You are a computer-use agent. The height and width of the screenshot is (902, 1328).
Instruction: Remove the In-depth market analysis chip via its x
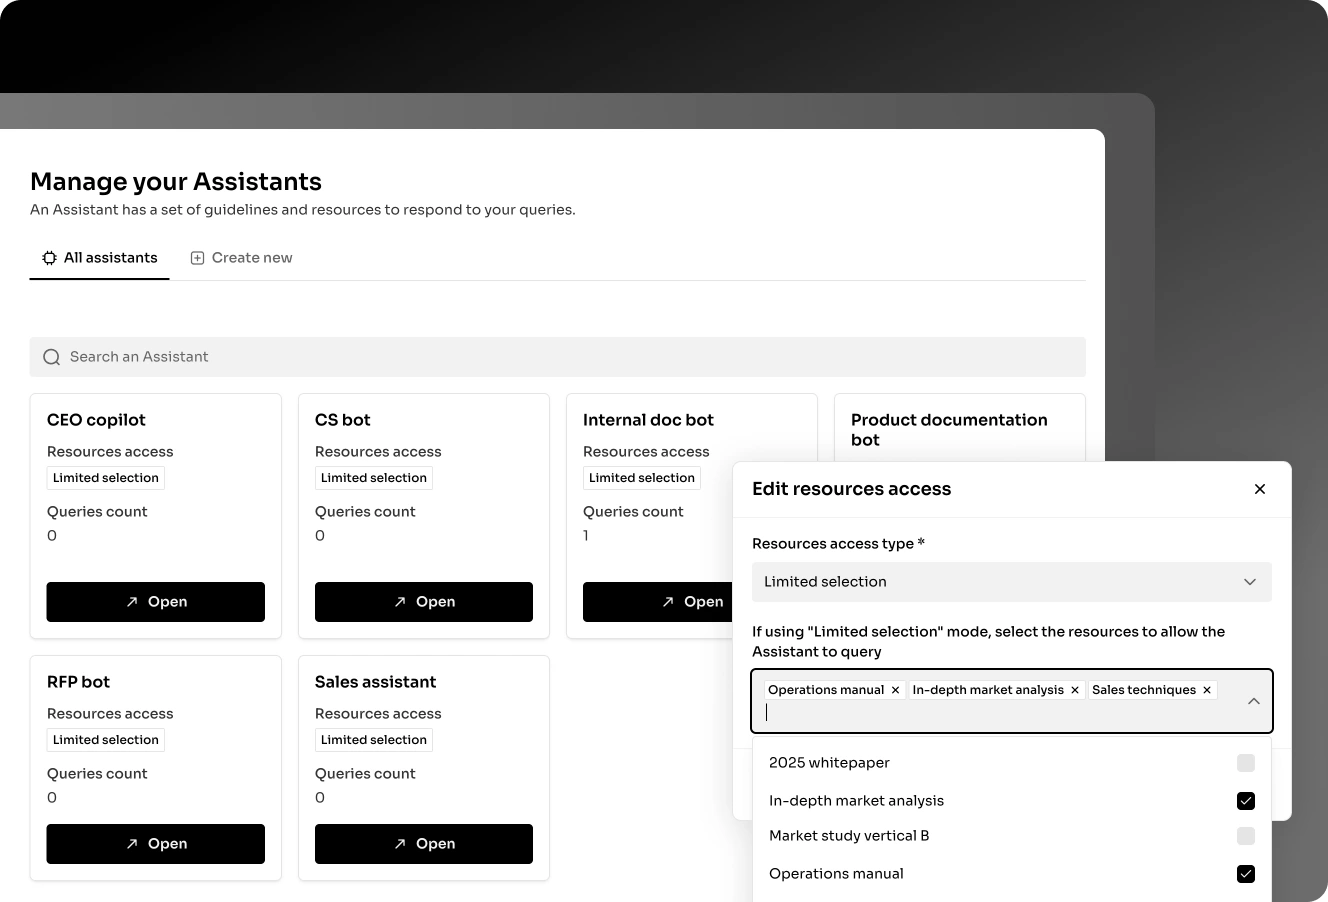(x=1074, y=689)
